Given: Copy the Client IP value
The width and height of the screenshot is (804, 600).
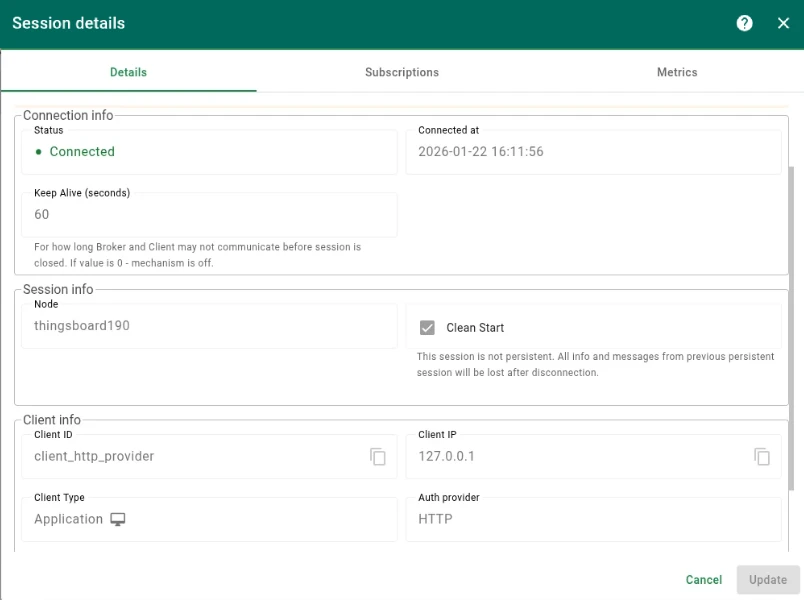Looking at the screenshot, I should (762, 456).
